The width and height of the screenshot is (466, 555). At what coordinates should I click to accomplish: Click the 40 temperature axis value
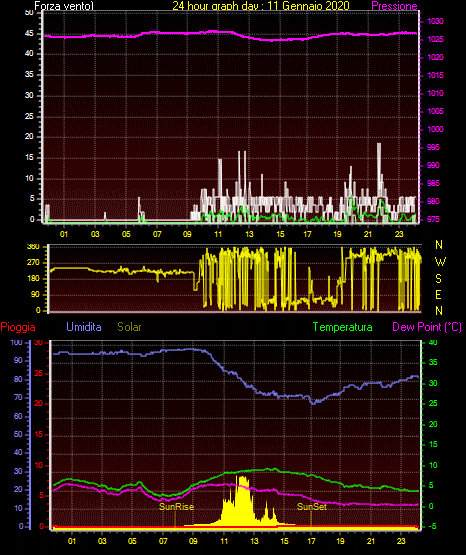tap(433, 342)
